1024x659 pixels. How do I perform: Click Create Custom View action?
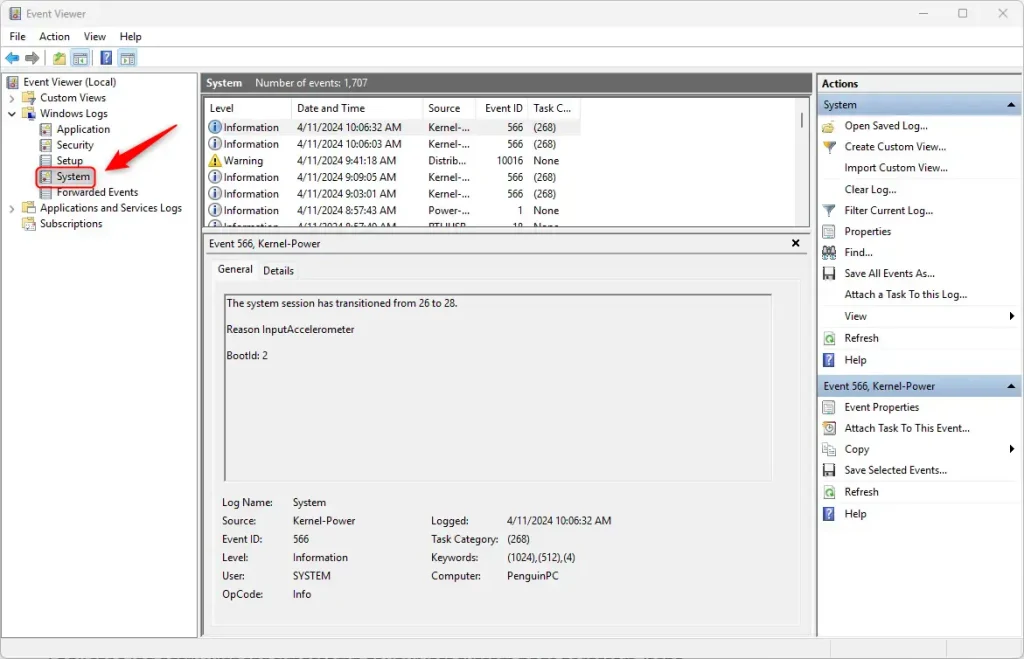(x=895, y=147)
